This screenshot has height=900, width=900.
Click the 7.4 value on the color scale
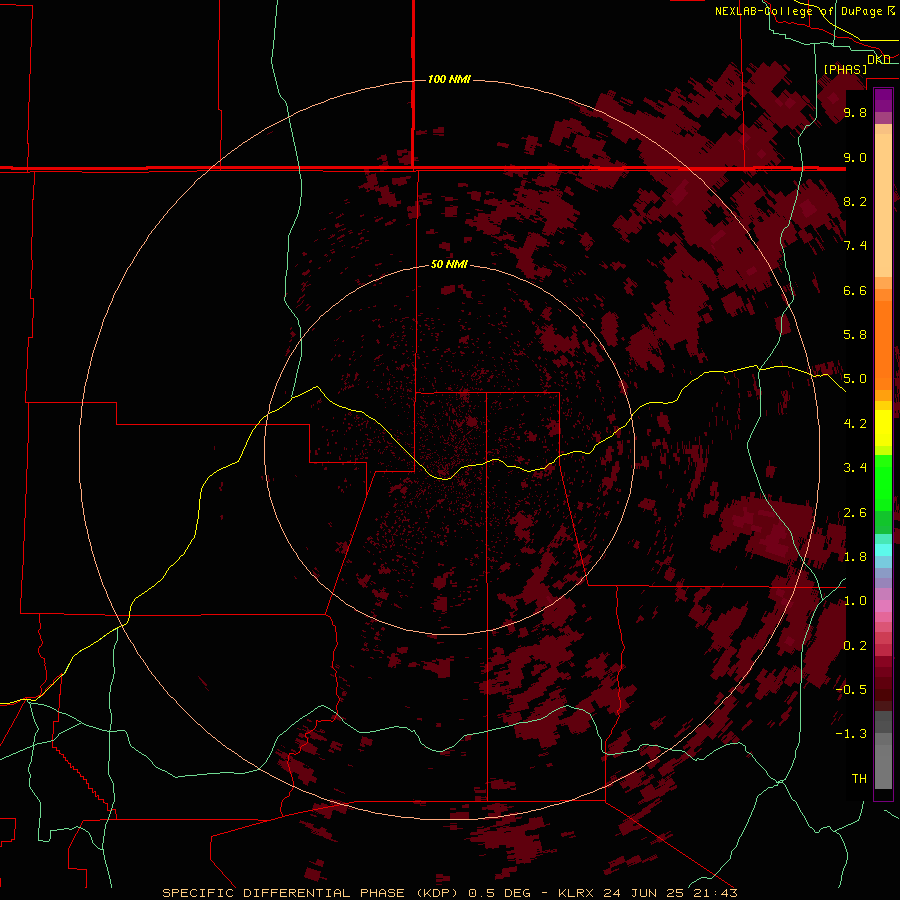855,246
